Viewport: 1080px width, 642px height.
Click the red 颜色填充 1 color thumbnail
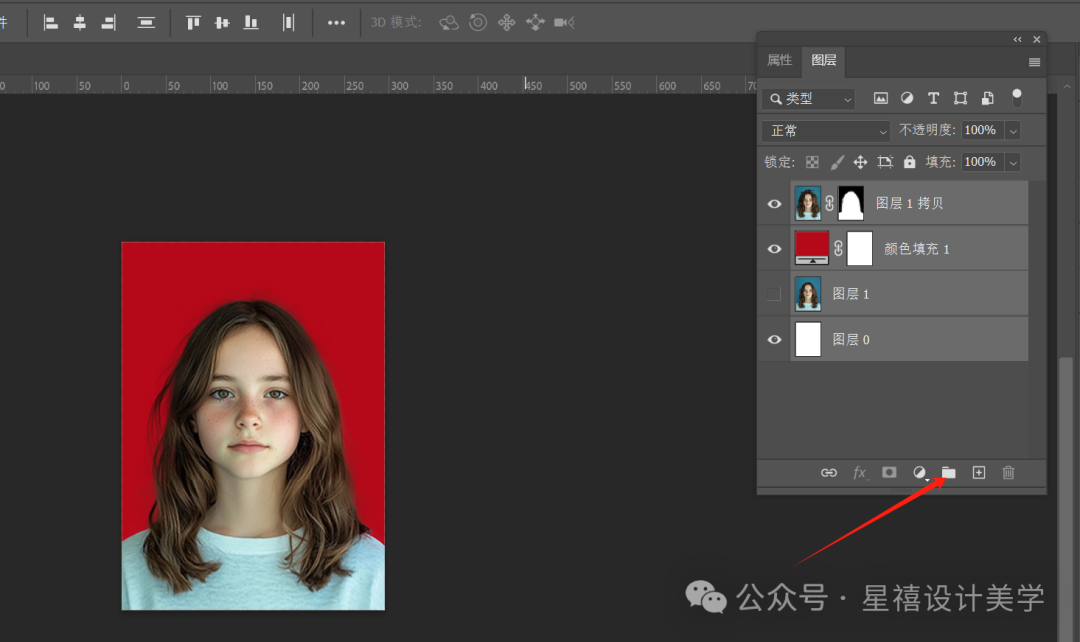[812, 248]
